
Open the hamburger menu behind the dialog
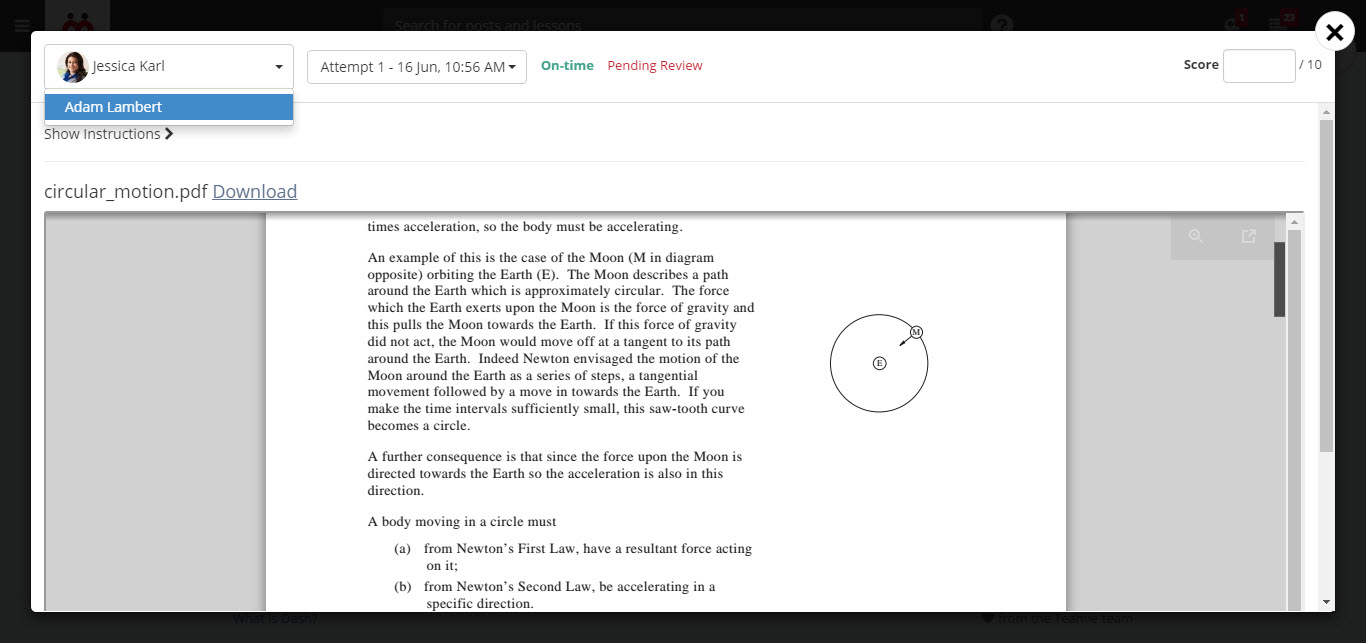[x=22, y=25]
